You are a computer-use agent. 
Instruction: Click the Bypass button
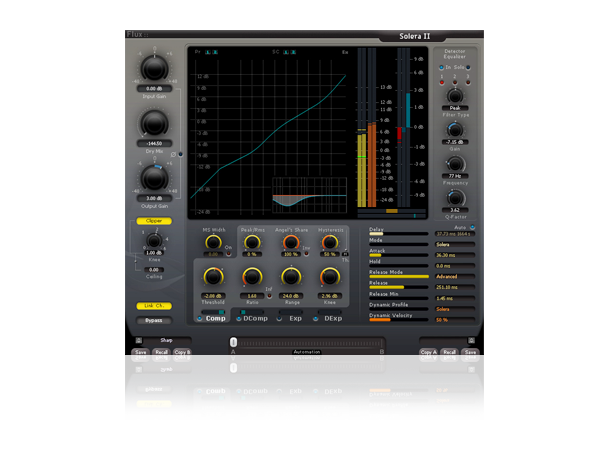[154, 320]
